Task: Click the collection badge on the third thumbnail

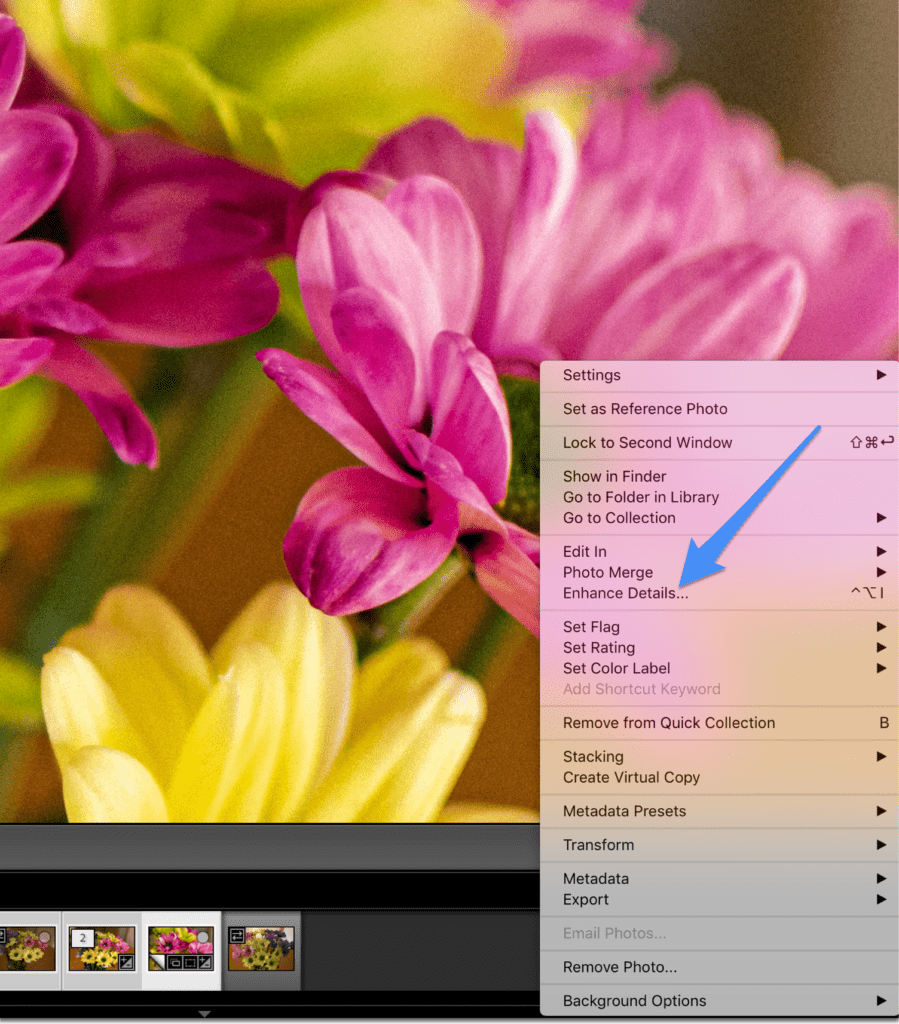Action: click(173, 964)
